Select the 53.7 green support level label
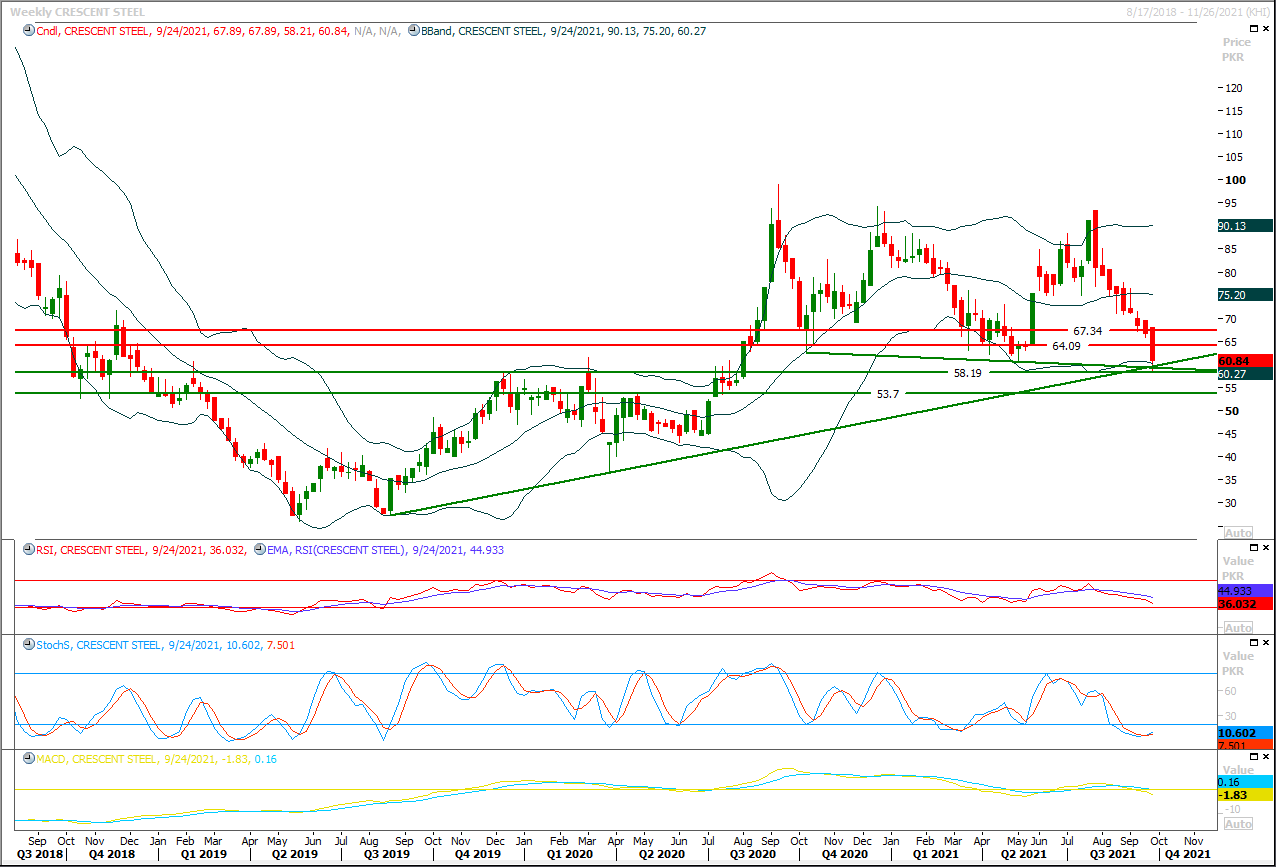Screen dimensions: 1276x867 click(889, 394)
